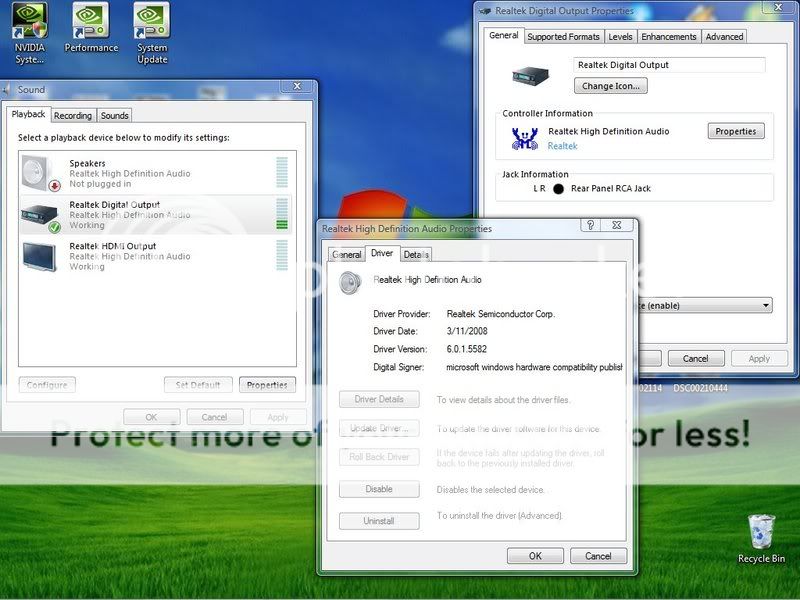The image size is (800, 600).
Task: Switch to the Supported Formats tab
Action: click(563, 37)
